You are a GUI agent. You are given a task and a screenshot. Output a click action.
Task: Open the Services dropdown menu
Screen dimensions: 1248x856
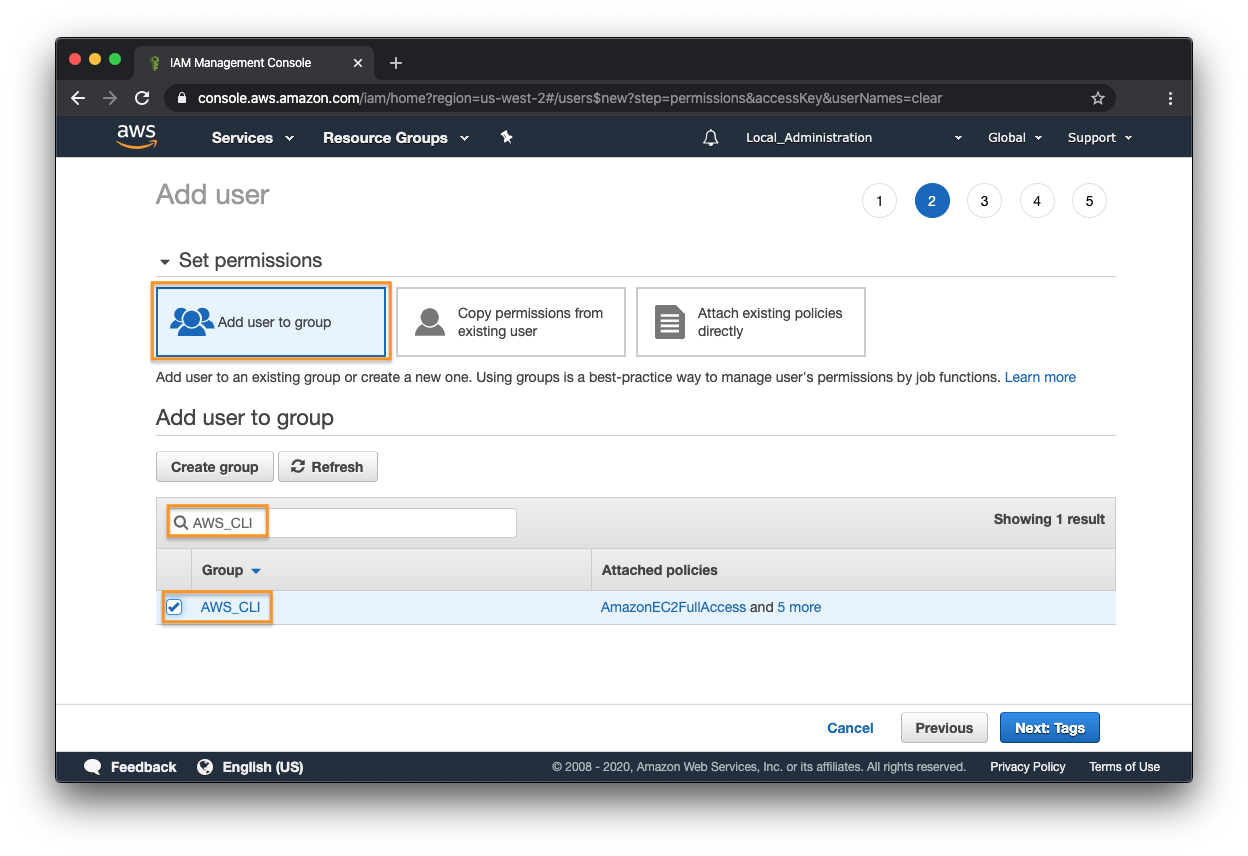click(253, 138)
